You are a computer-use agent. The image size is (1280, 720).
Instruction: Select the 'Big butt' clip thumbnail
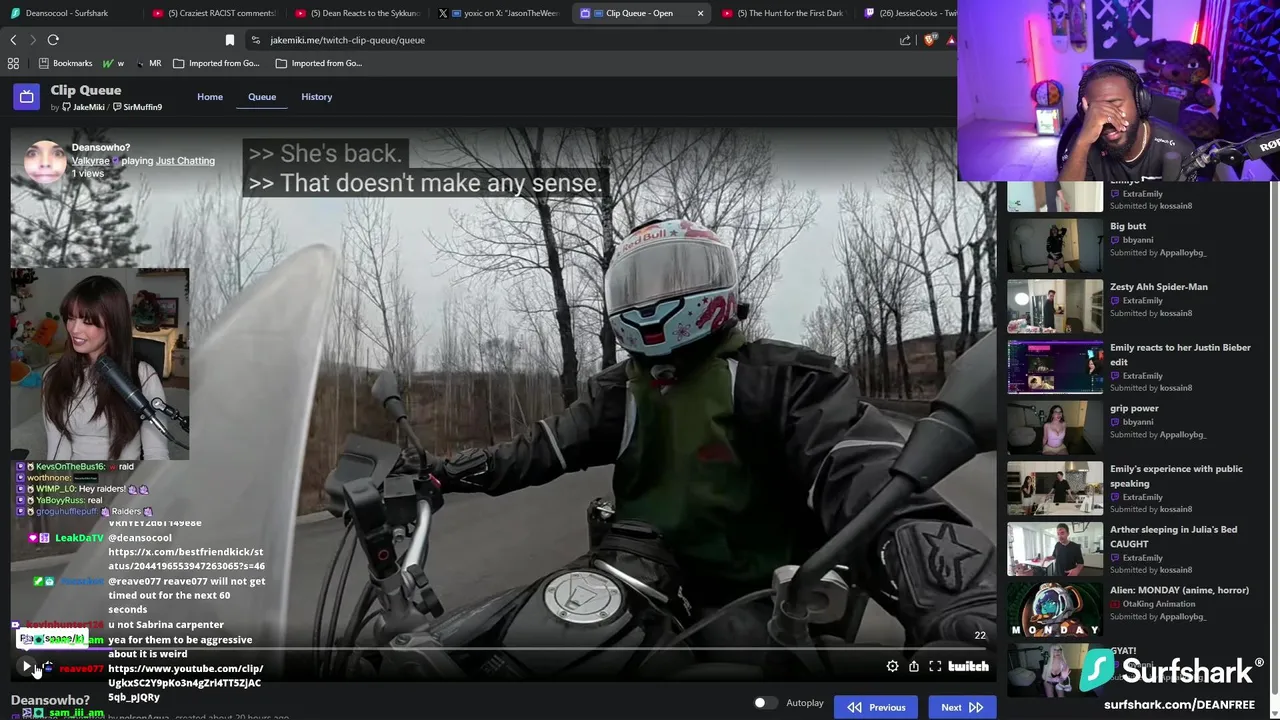point(1055,246)
